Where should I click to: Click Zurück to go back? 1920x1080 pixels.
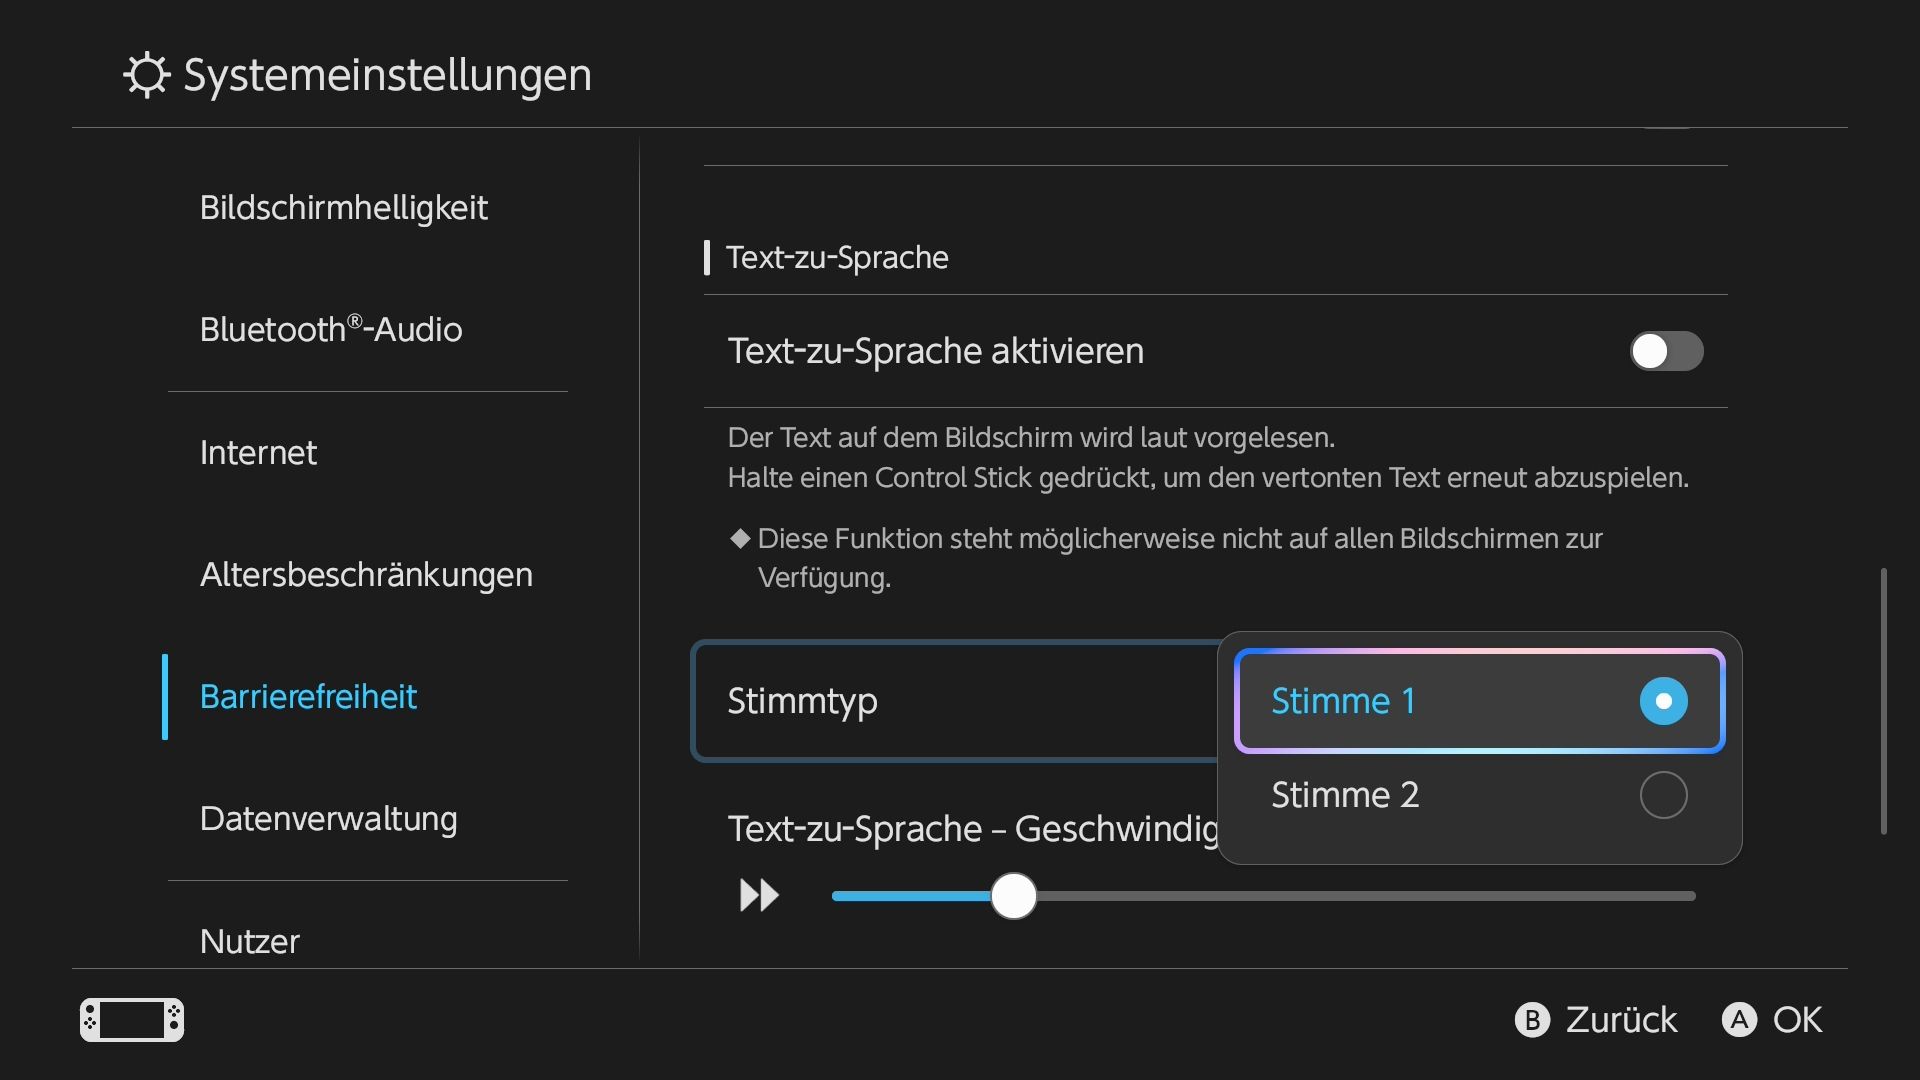tap(1596, 1020)
